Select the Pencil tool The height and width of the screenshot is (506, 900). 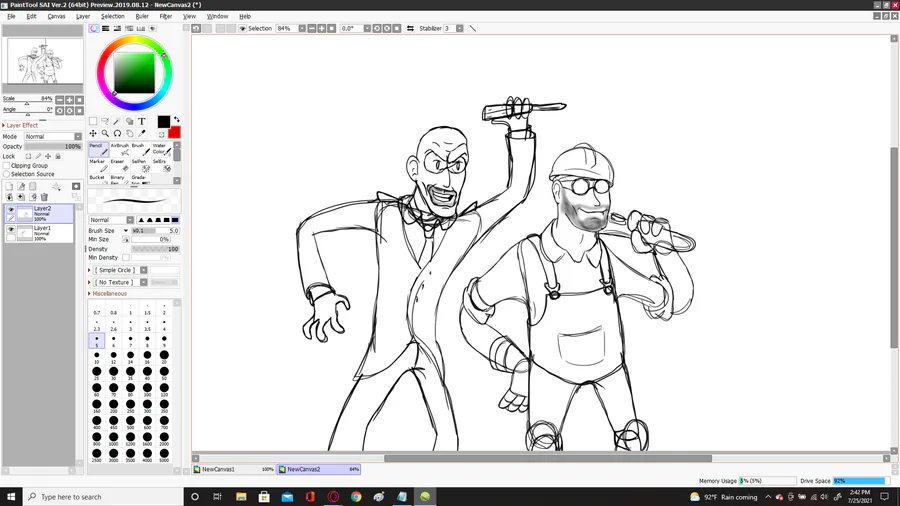point(99,149)
